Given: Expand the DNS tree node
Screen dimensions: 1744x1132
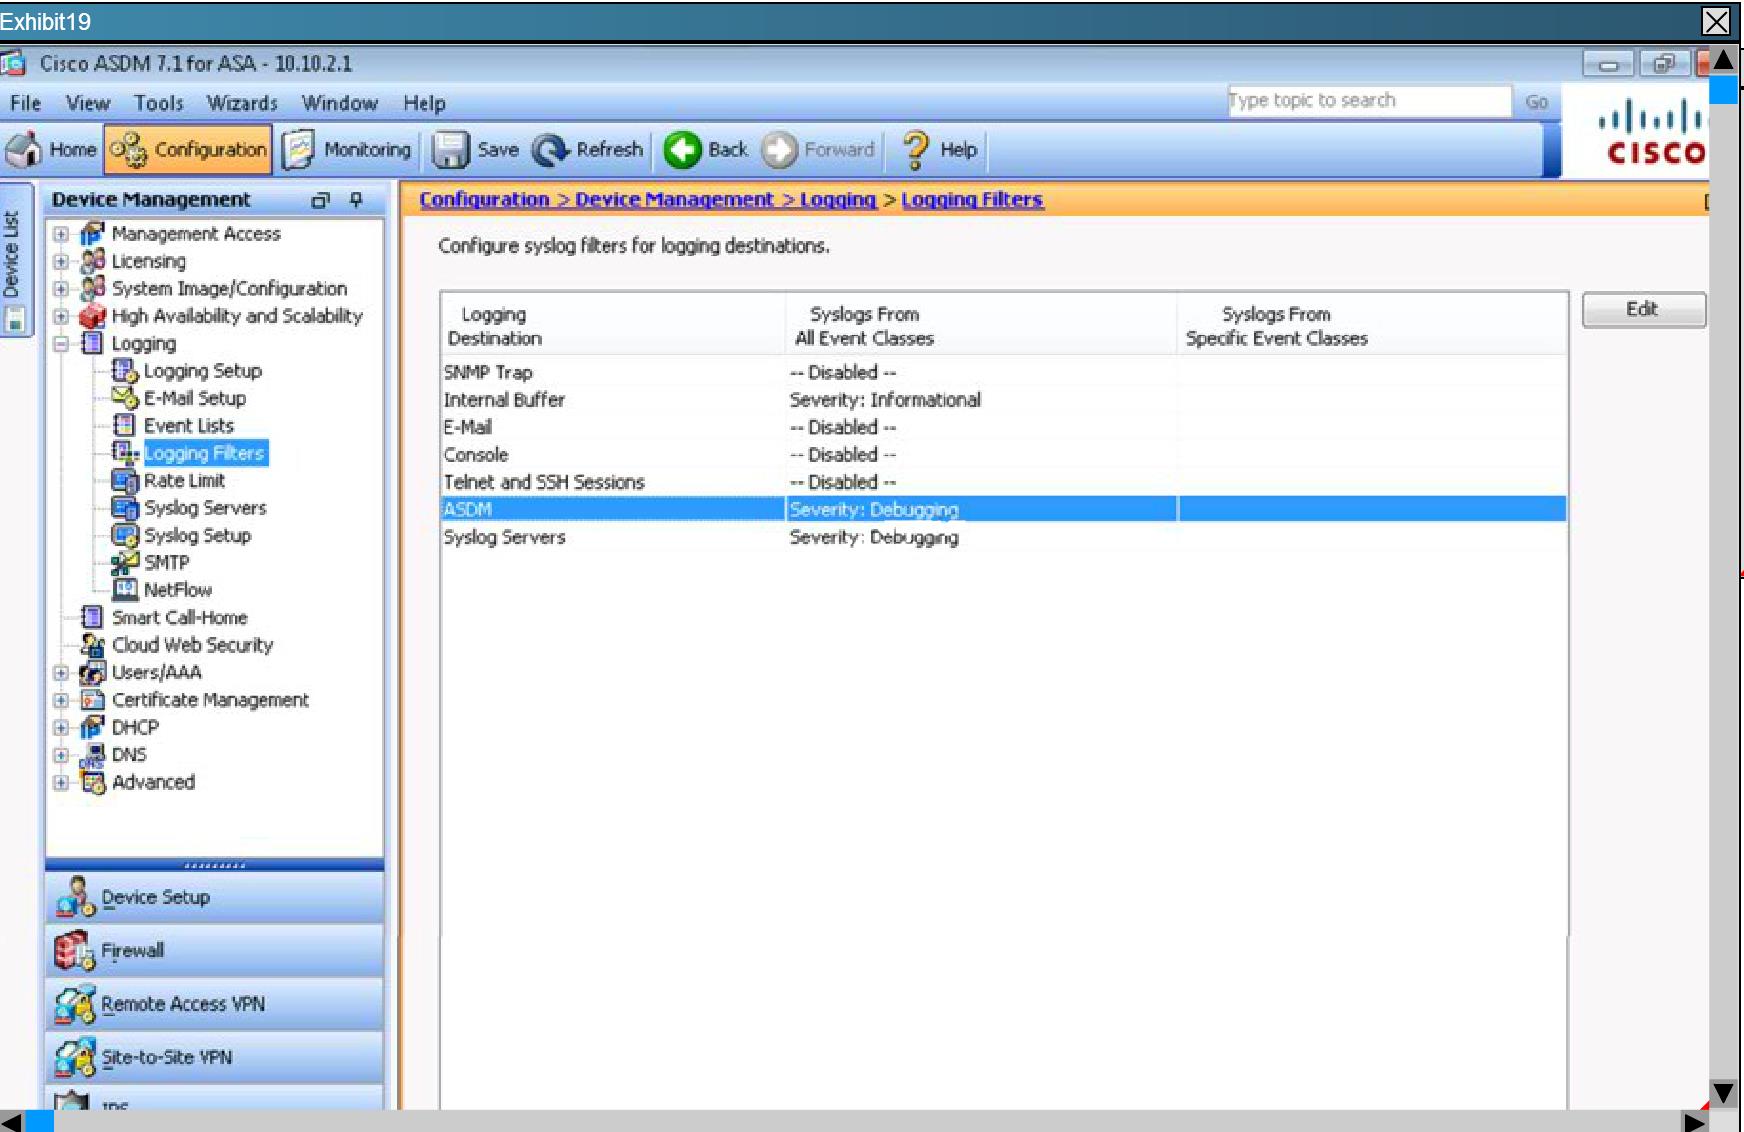Looking at the screenshot, I should (x=61, y=755).
